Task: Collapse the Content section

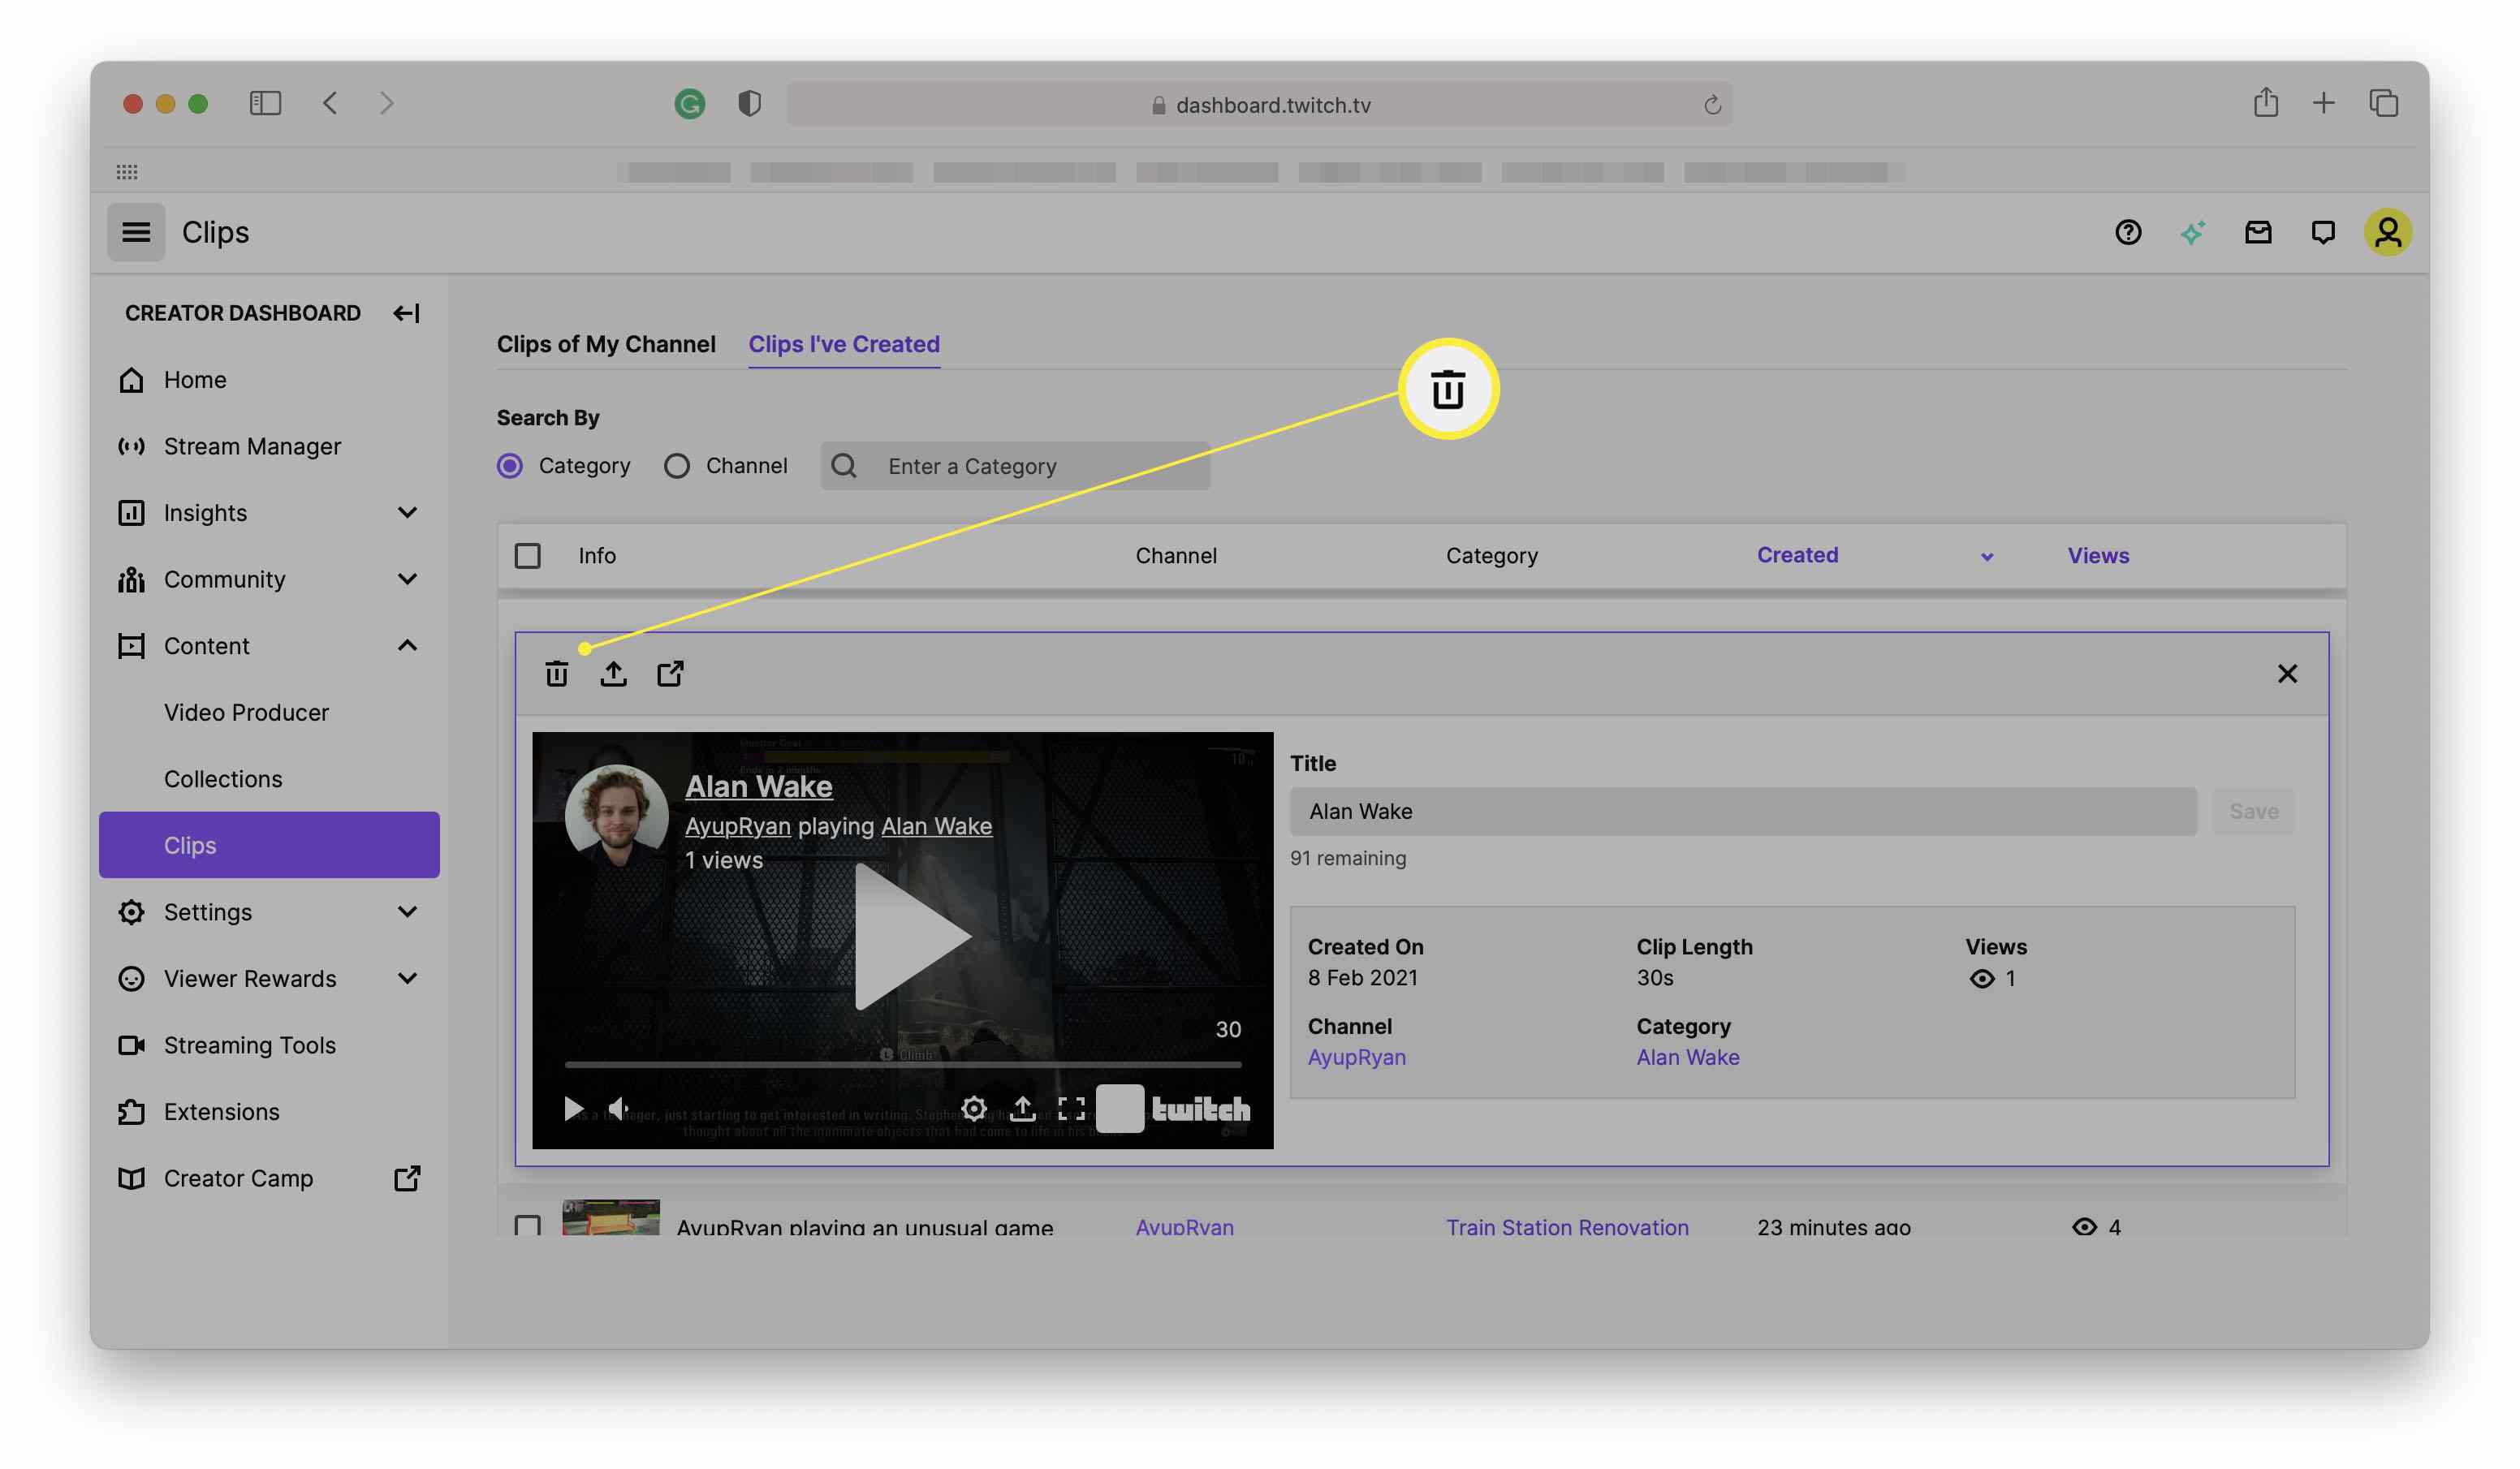Action: [x=407, y=646]
